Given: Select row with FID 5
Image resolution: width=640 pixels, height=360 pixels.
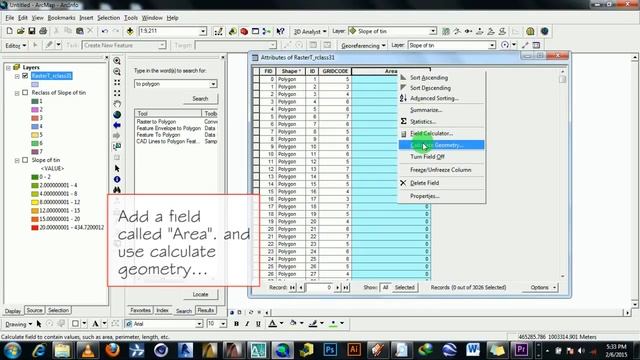Looking at the screenshot, I should 256,116.
